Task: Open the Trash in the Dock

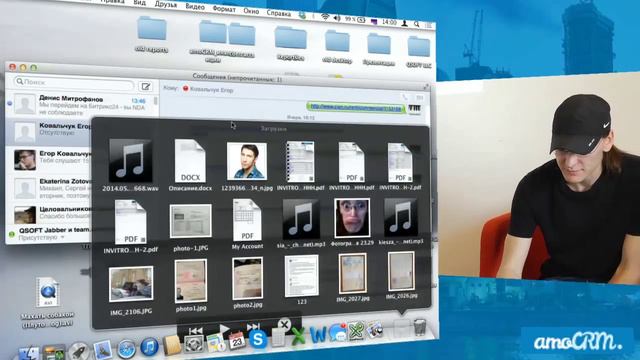Action: pos(420,327)
